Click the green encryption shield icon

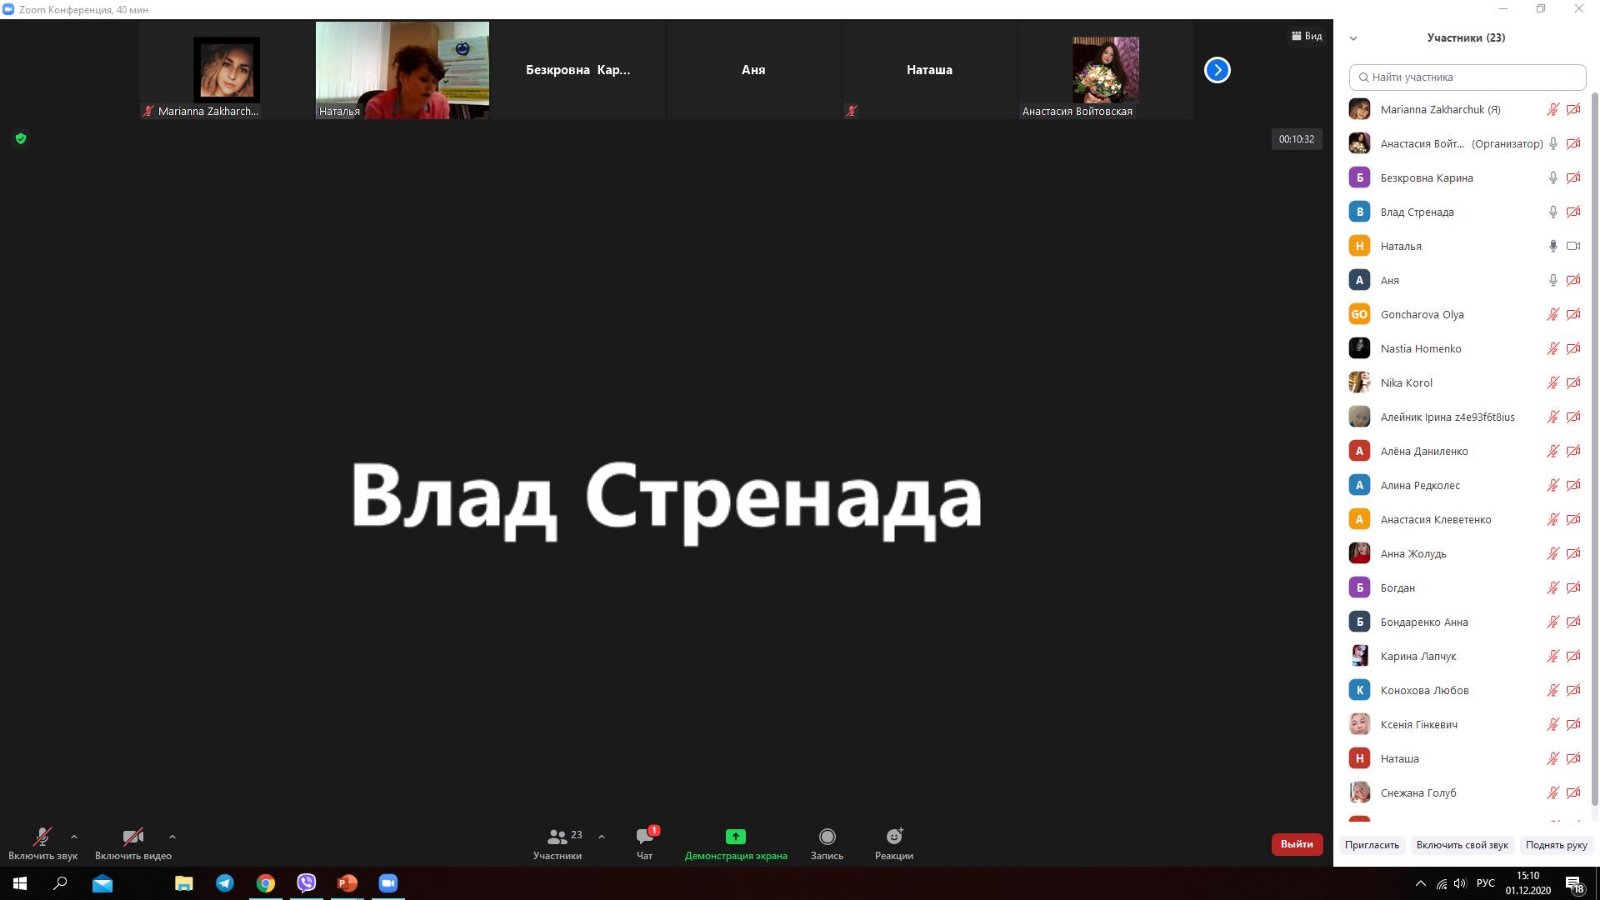(x=21, y=139)
